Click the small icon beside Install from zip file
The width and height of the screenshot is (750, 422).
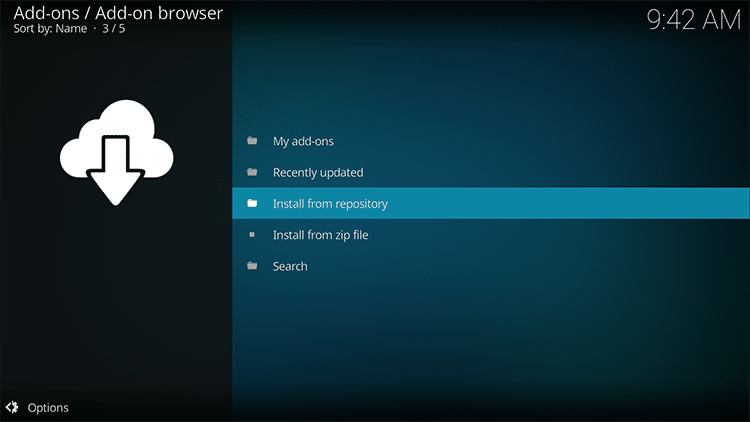252,235
